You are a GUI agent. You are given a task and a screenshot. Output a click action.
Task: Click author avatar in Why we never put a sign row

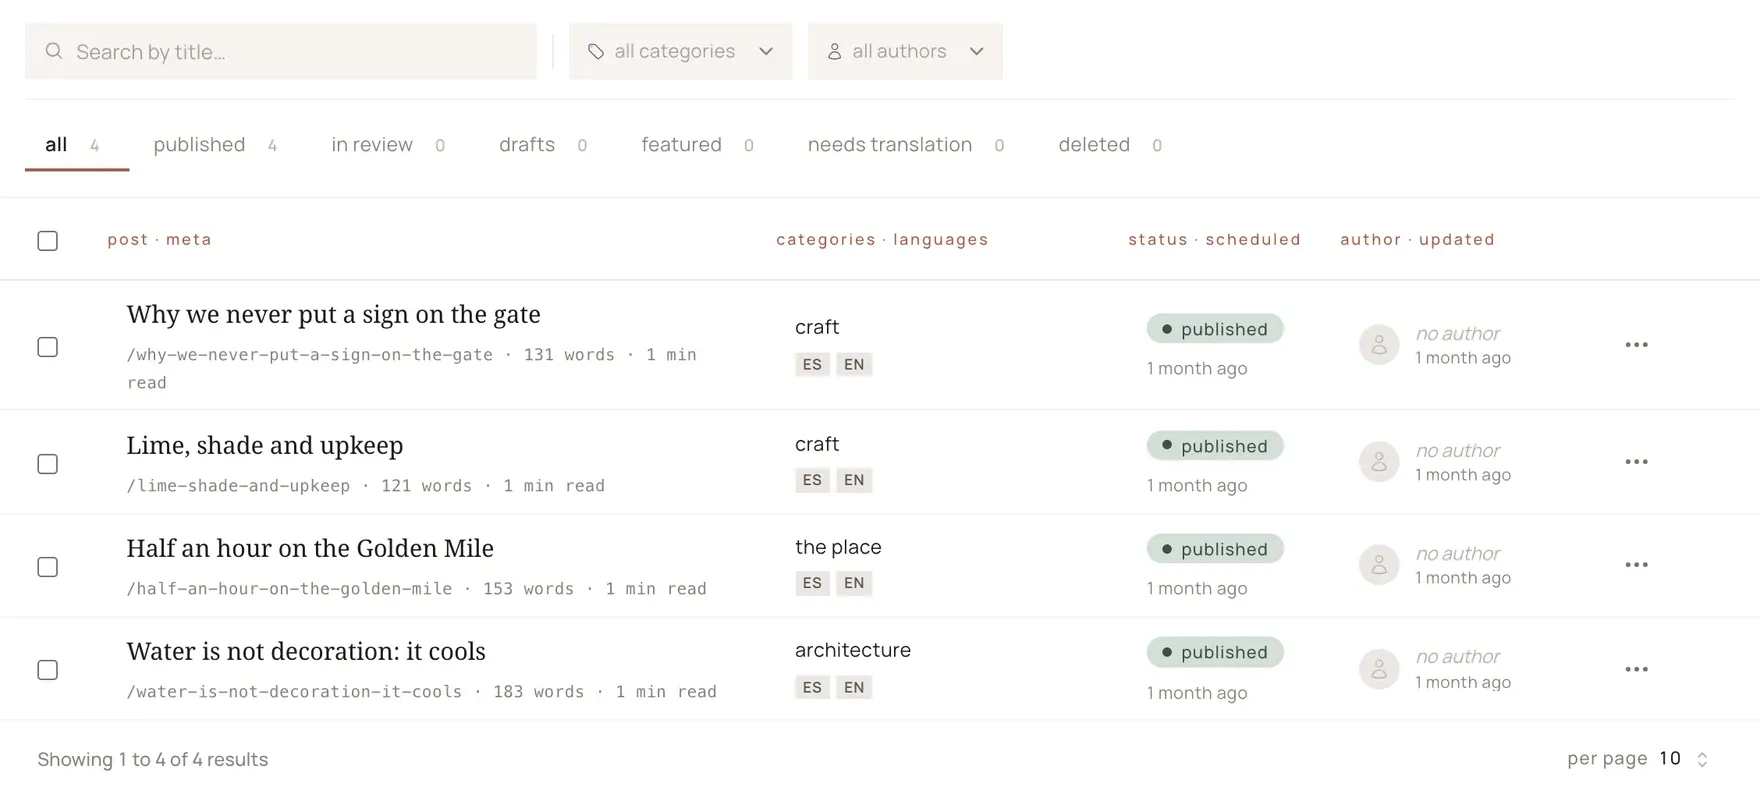pyautogui.click(x=1379, y=345)
